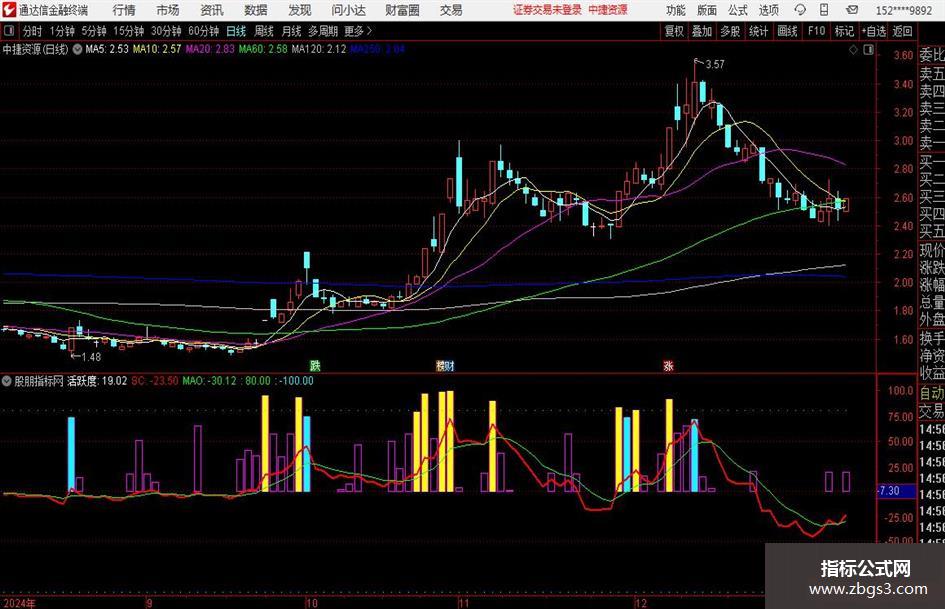Click the 多股 button
The width and height of the screenshot is (945, 609).
[730, 31]
